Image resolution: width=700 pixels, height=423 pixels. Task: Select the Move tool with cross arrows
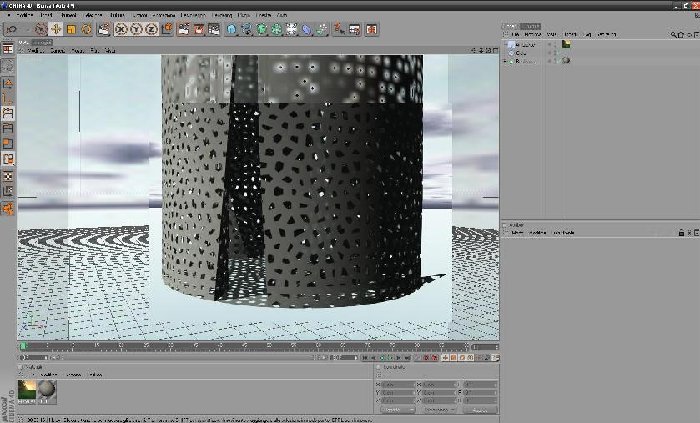pyautogui.click(x=56, y=29)
